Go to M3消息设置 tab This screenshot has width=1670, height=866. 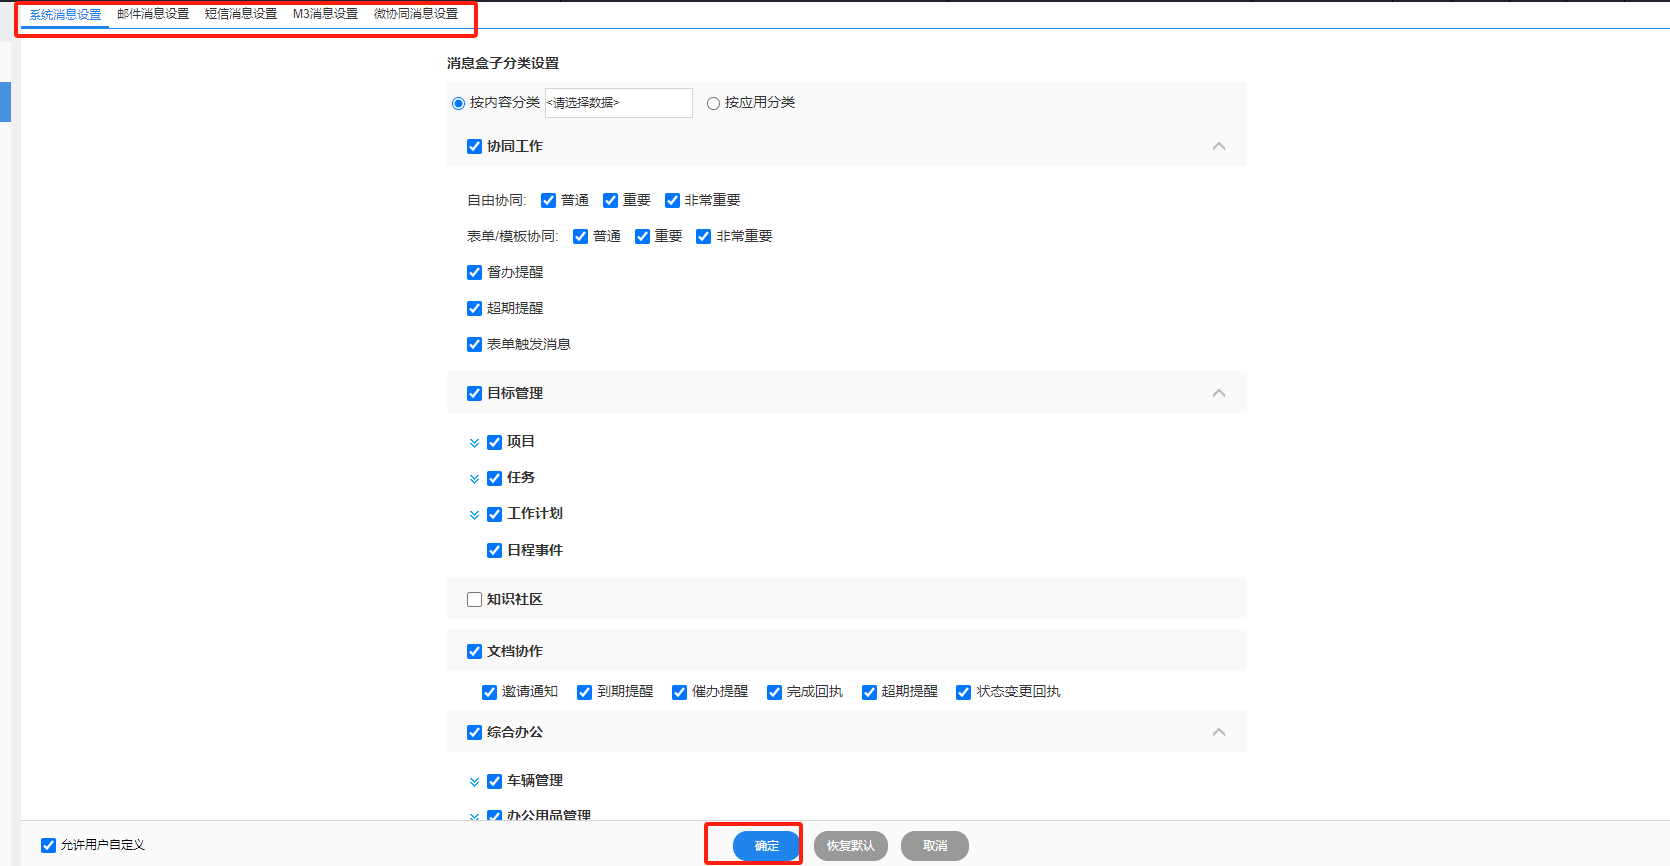click(325, 14)
